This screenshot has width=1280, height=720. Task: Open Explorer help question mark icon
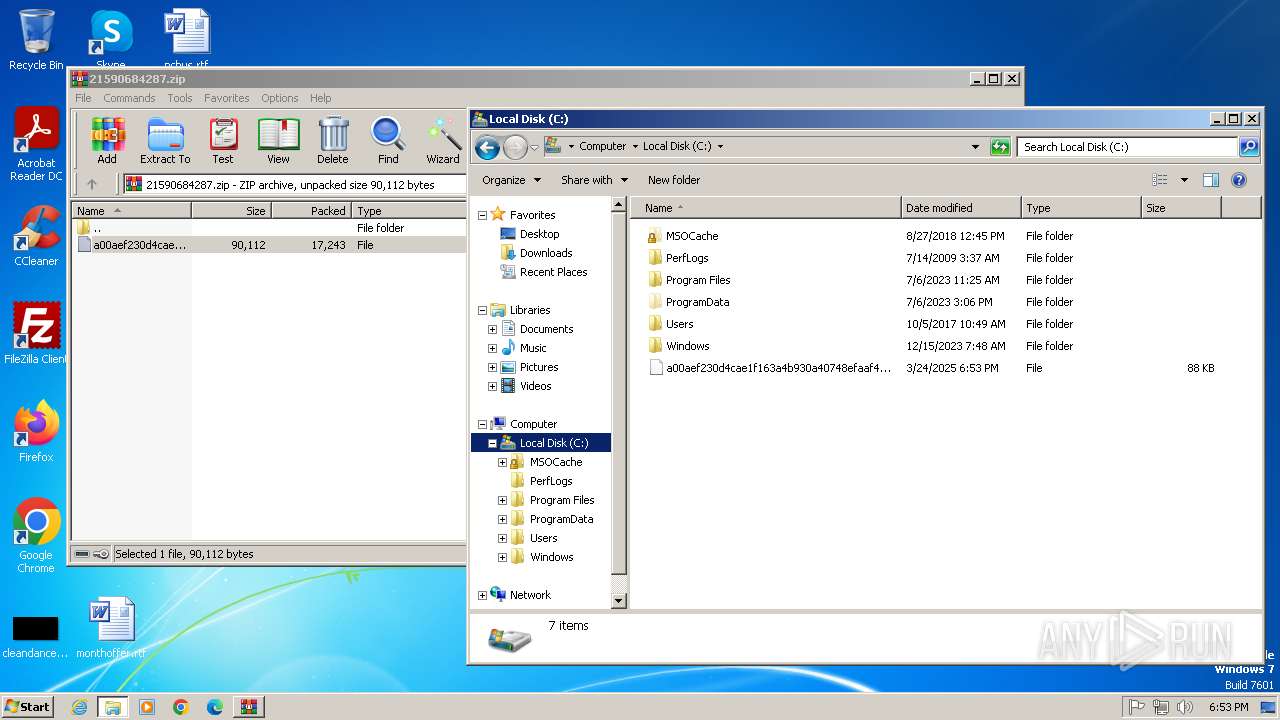click(x=1239, y=180)
